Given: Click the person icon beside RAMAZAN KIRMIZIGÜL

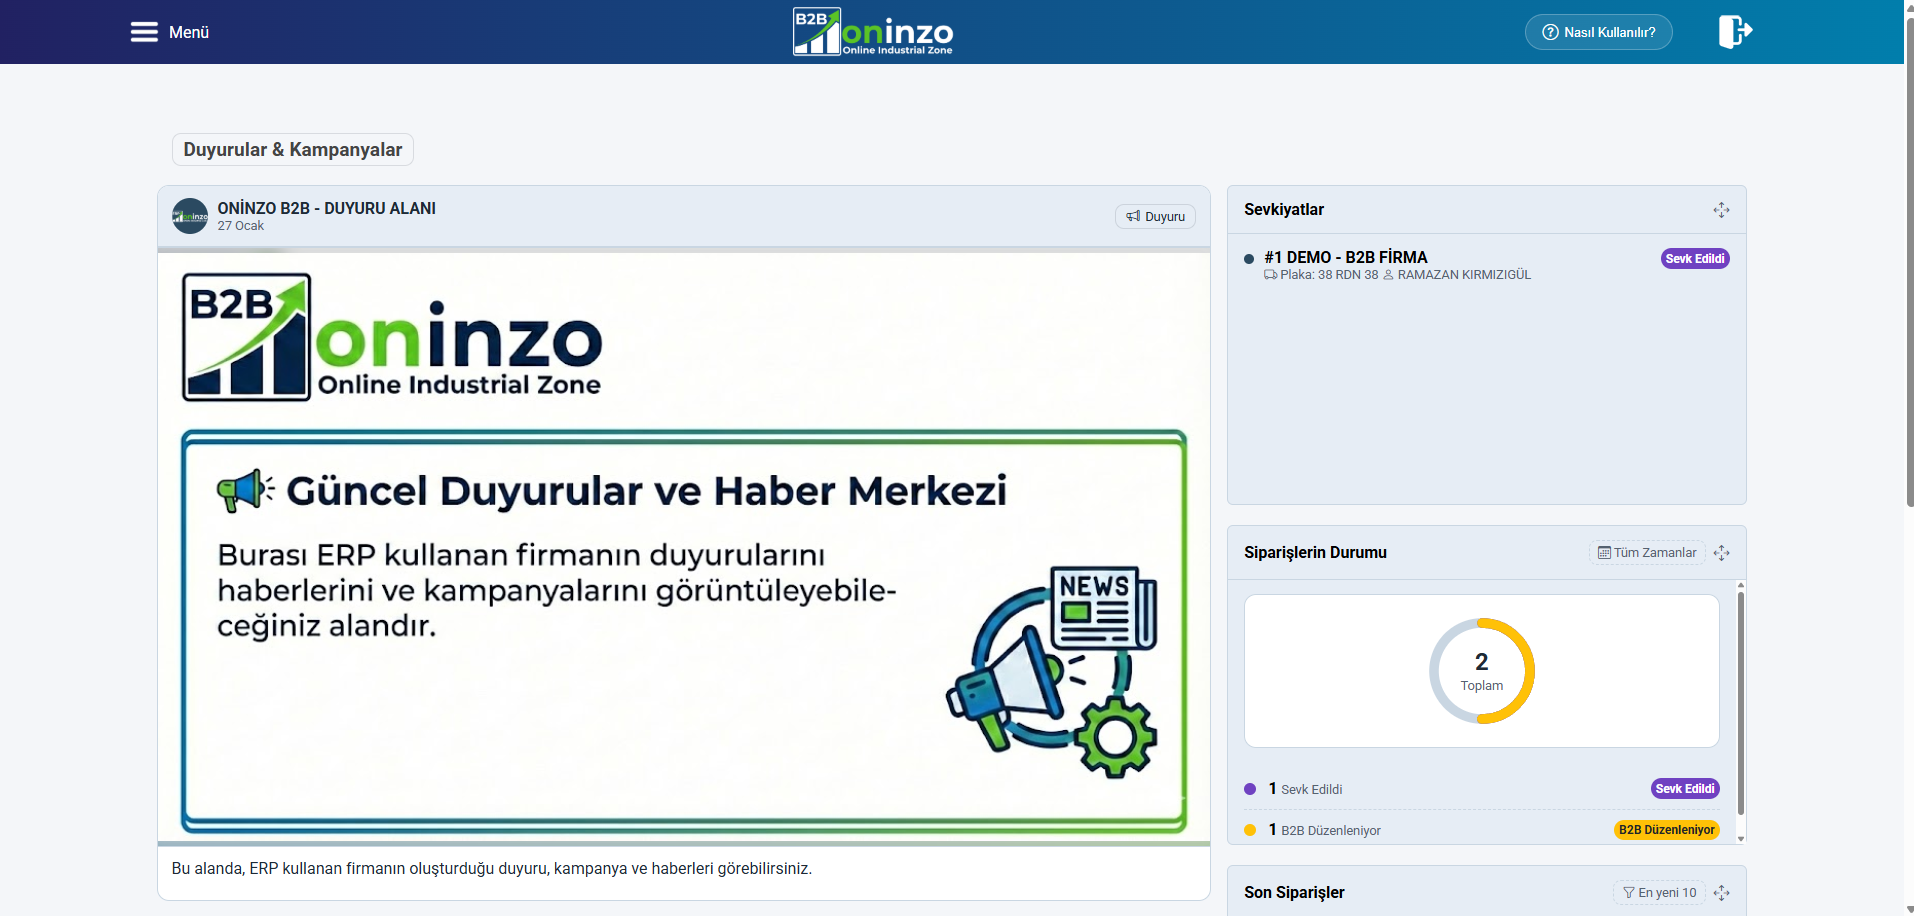Looking at the screenshot, I should pos(1386,274).
